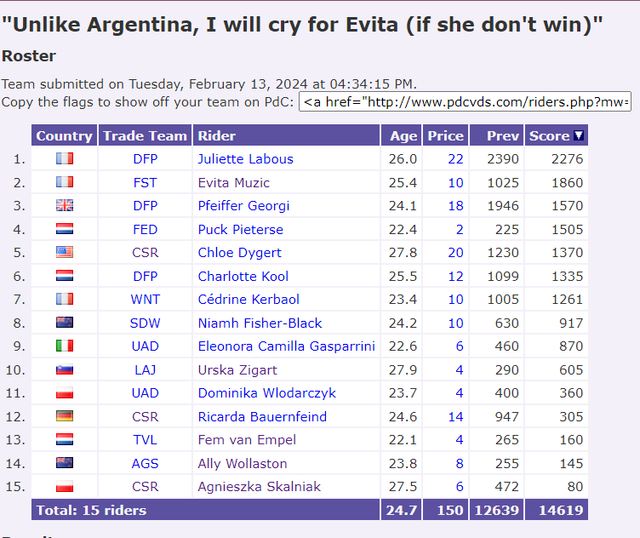Click the US flag beside Chloe Dygert
This screenshot has width=640, height=538.
[x=64, y=252]
